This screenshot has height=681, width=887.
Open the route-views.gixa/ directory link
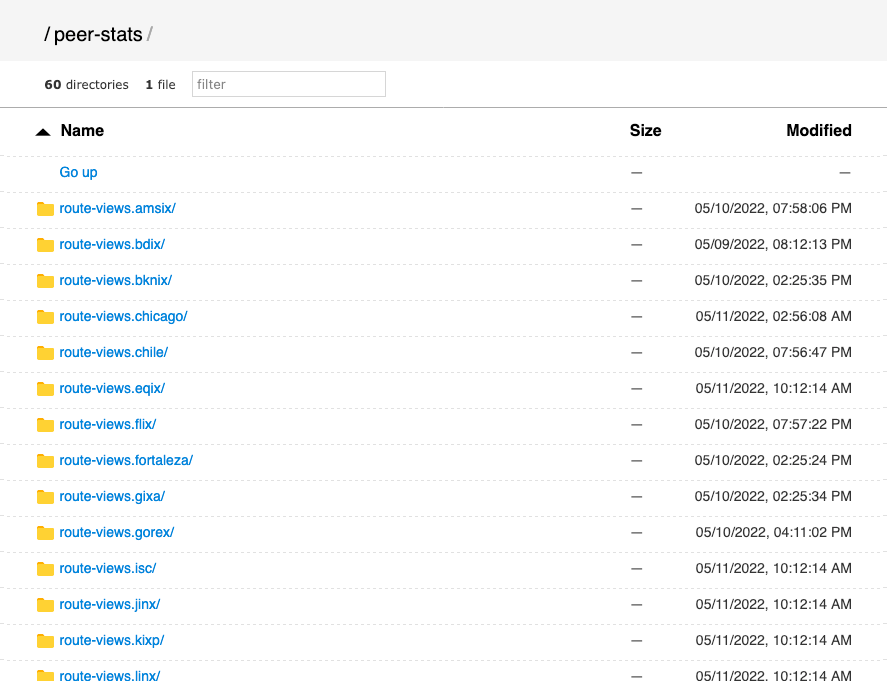[x=112, y=496]
